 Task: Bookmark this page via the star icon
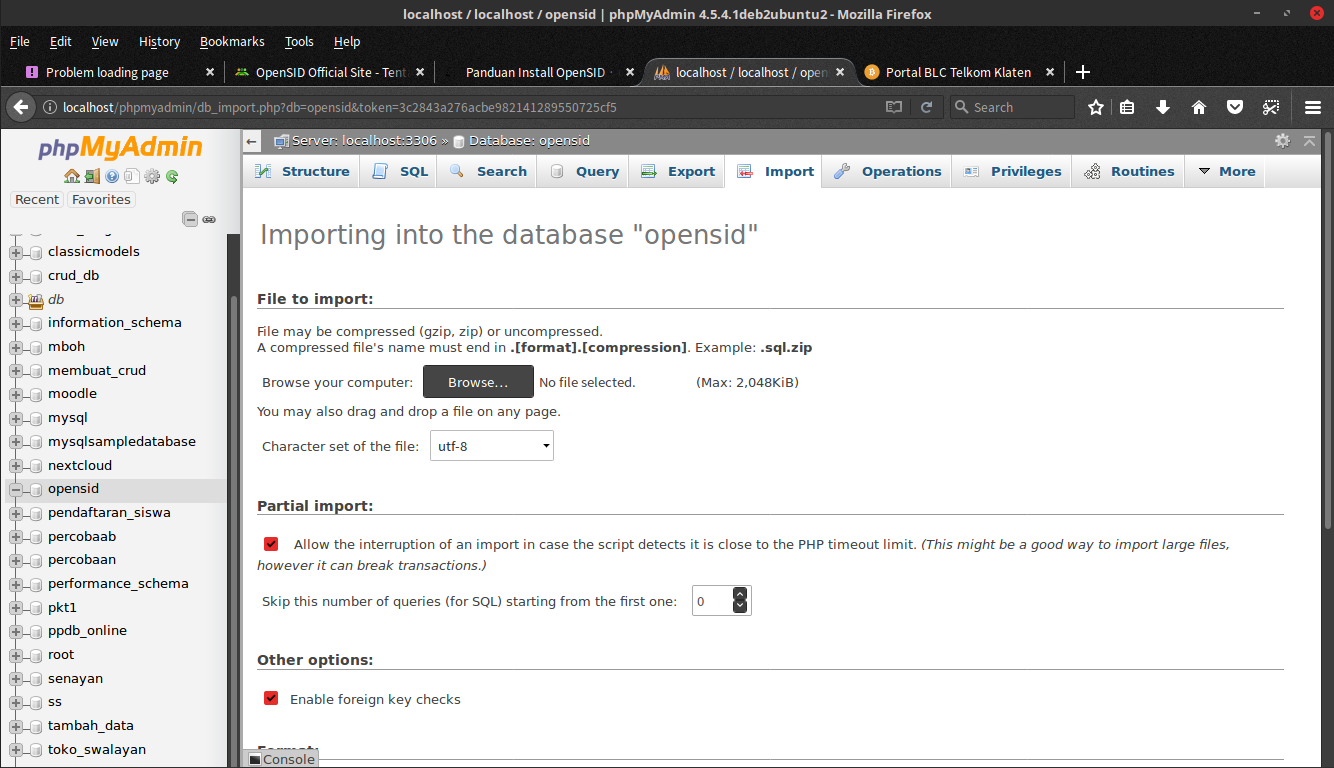(x=1096, y=106)
